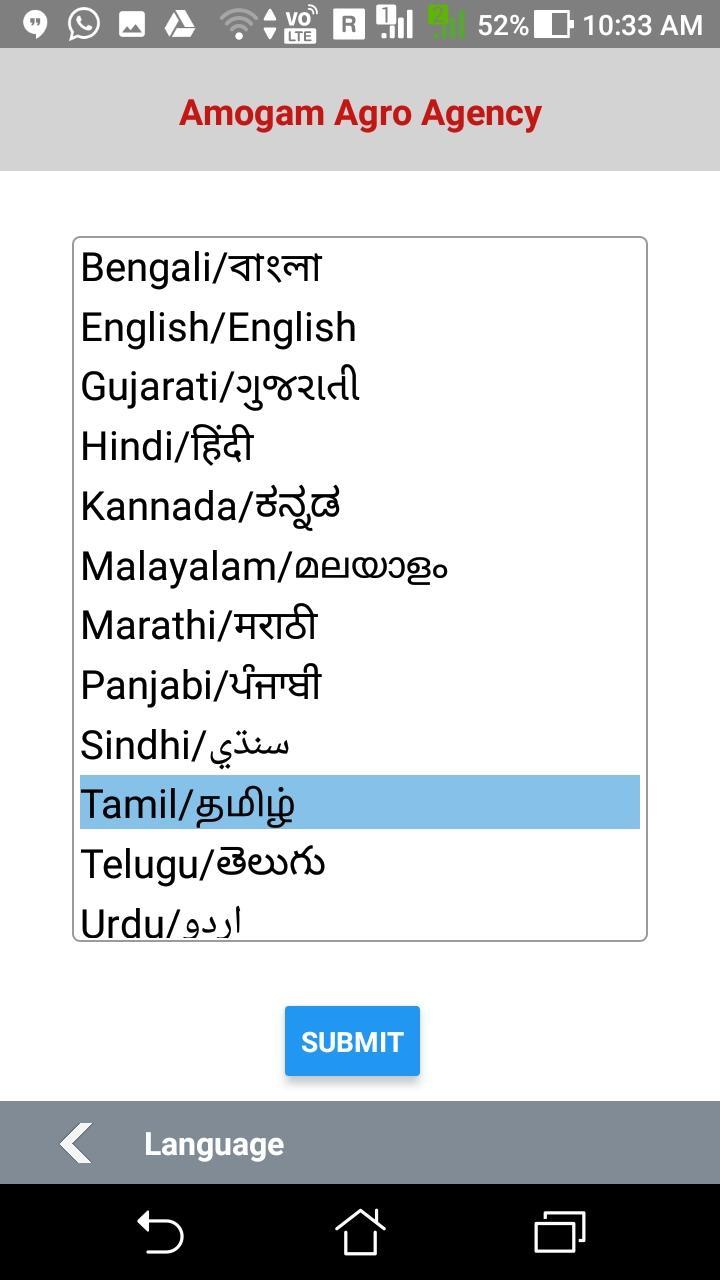Viewport: 720px width, 1280px height.
Task: Select the partially visible Urdu option
Action: 360,919
